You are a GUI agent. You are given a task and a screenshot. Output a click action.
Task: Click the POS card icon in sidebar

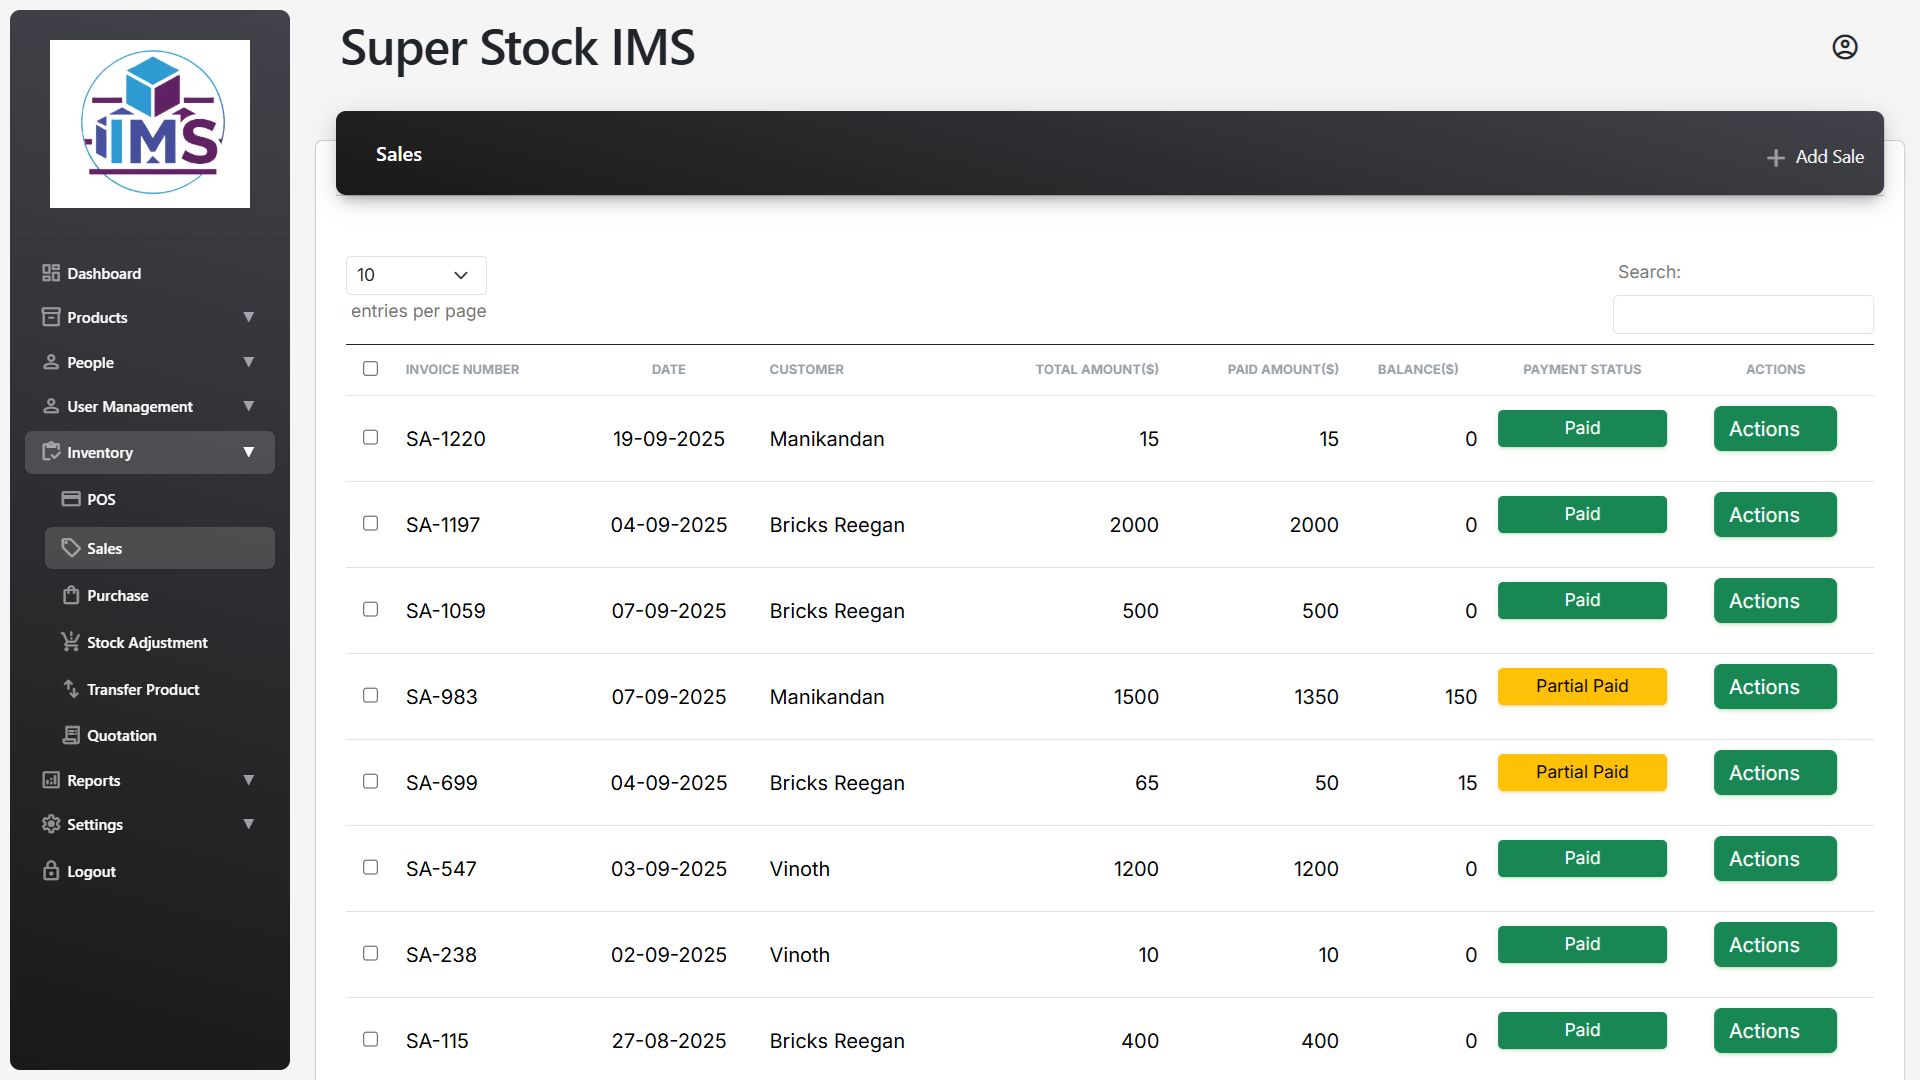coord(71,499)
